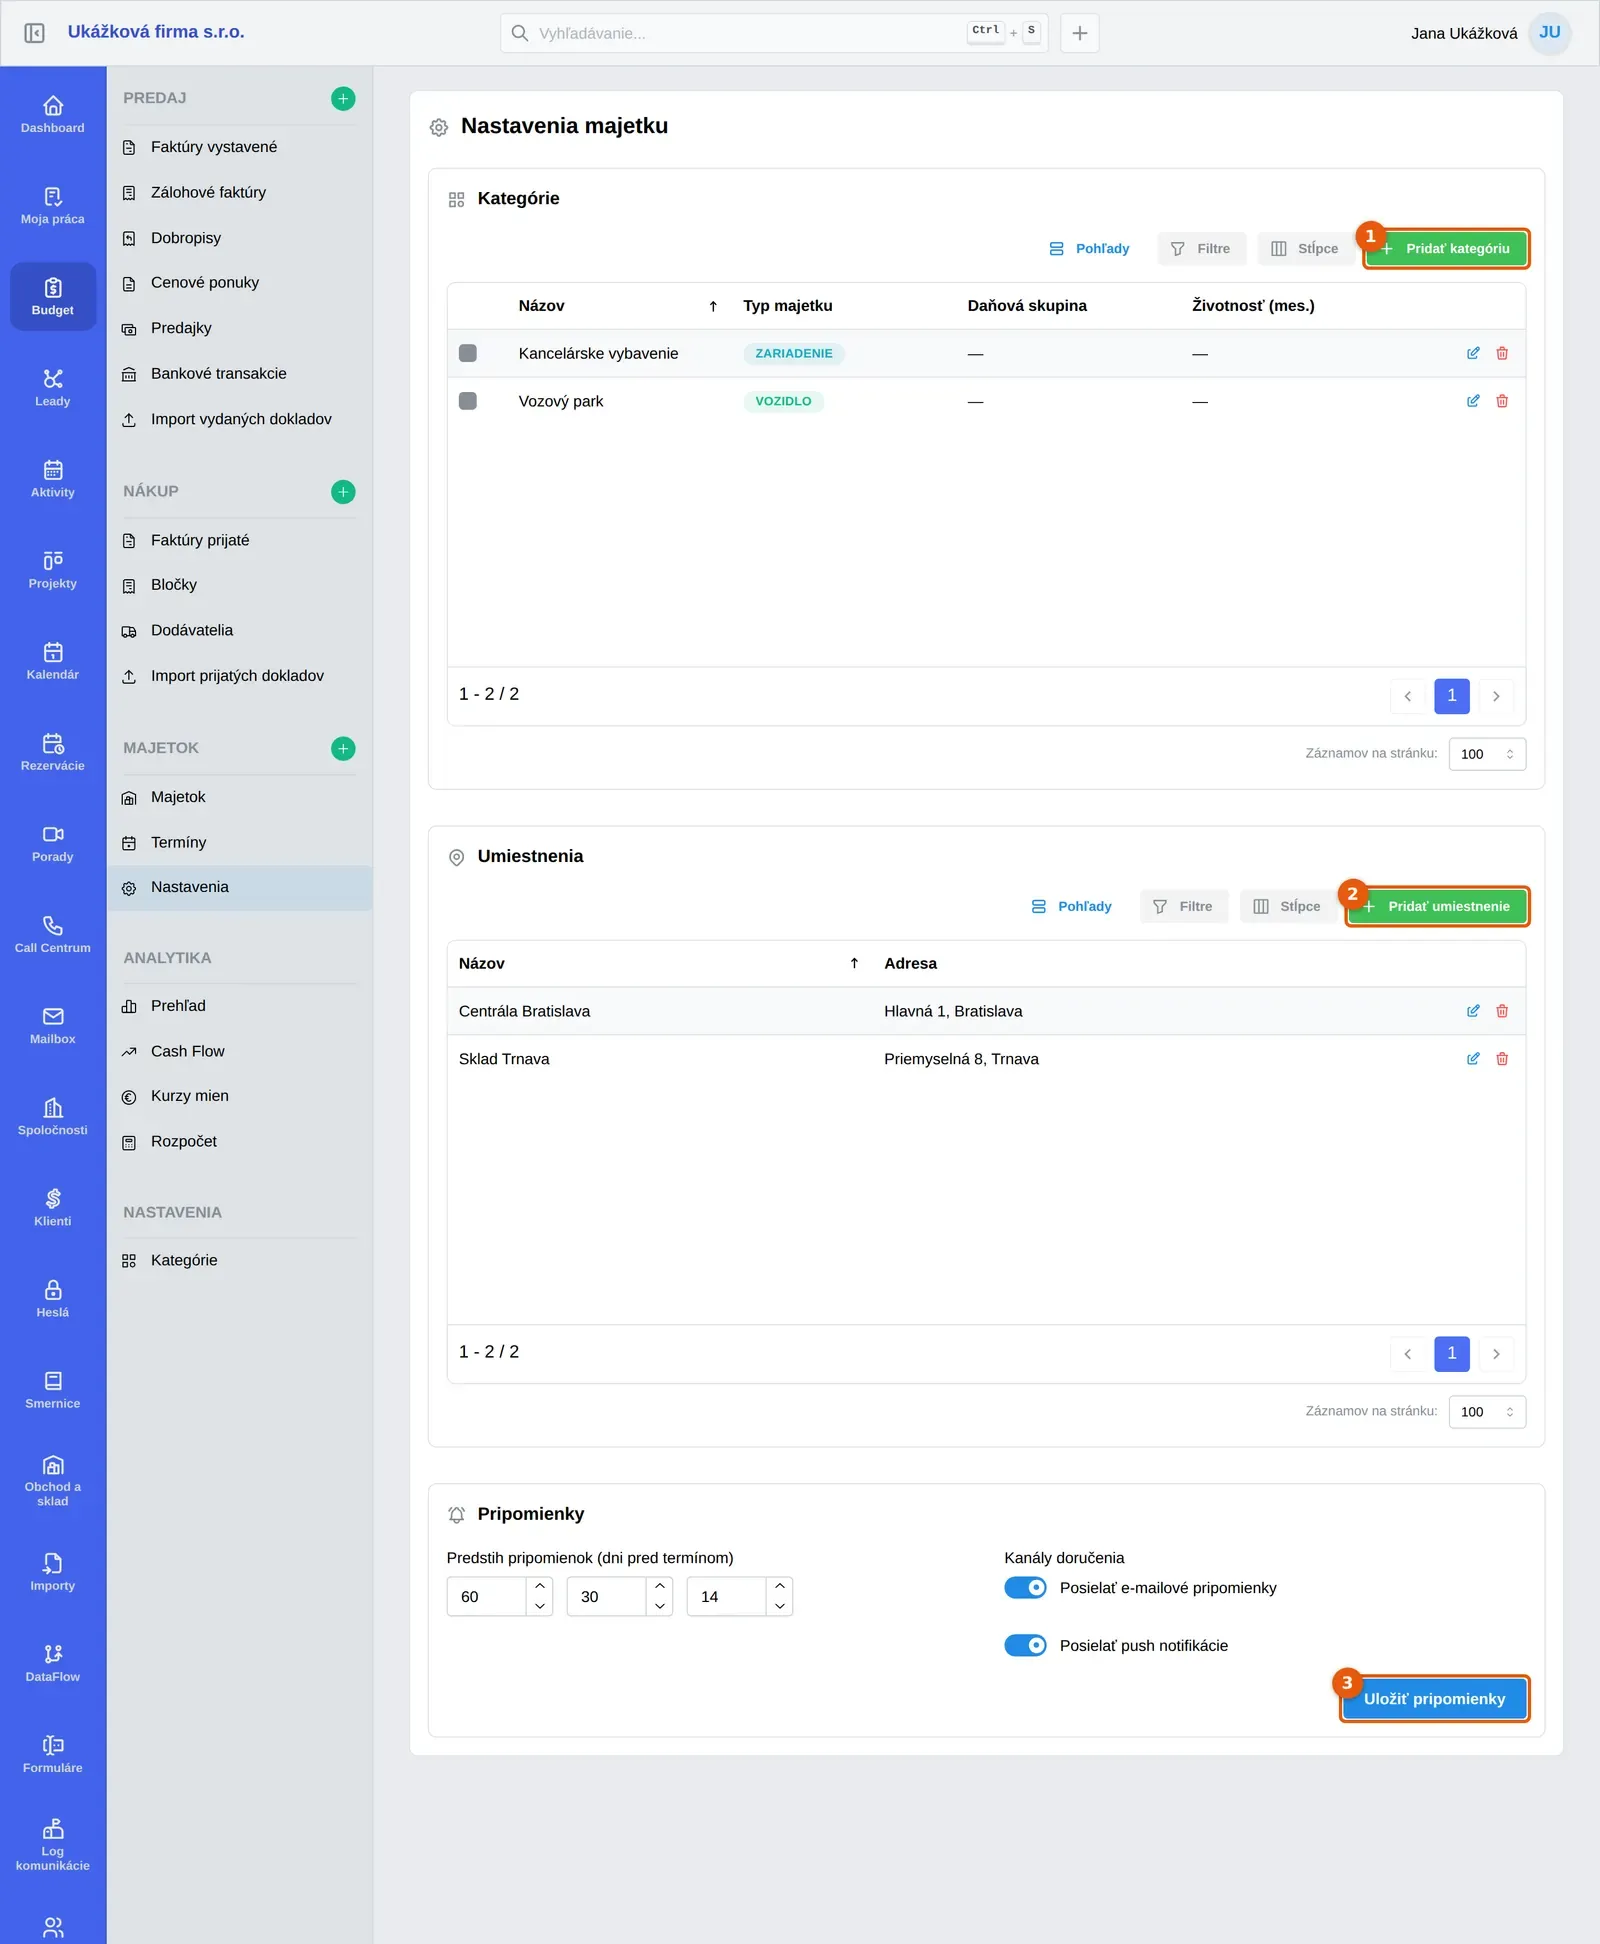Viewport: 1600px width, 1944px height.
Task: Delete the Sklad Trnava location
Action: point(1502,1059)
